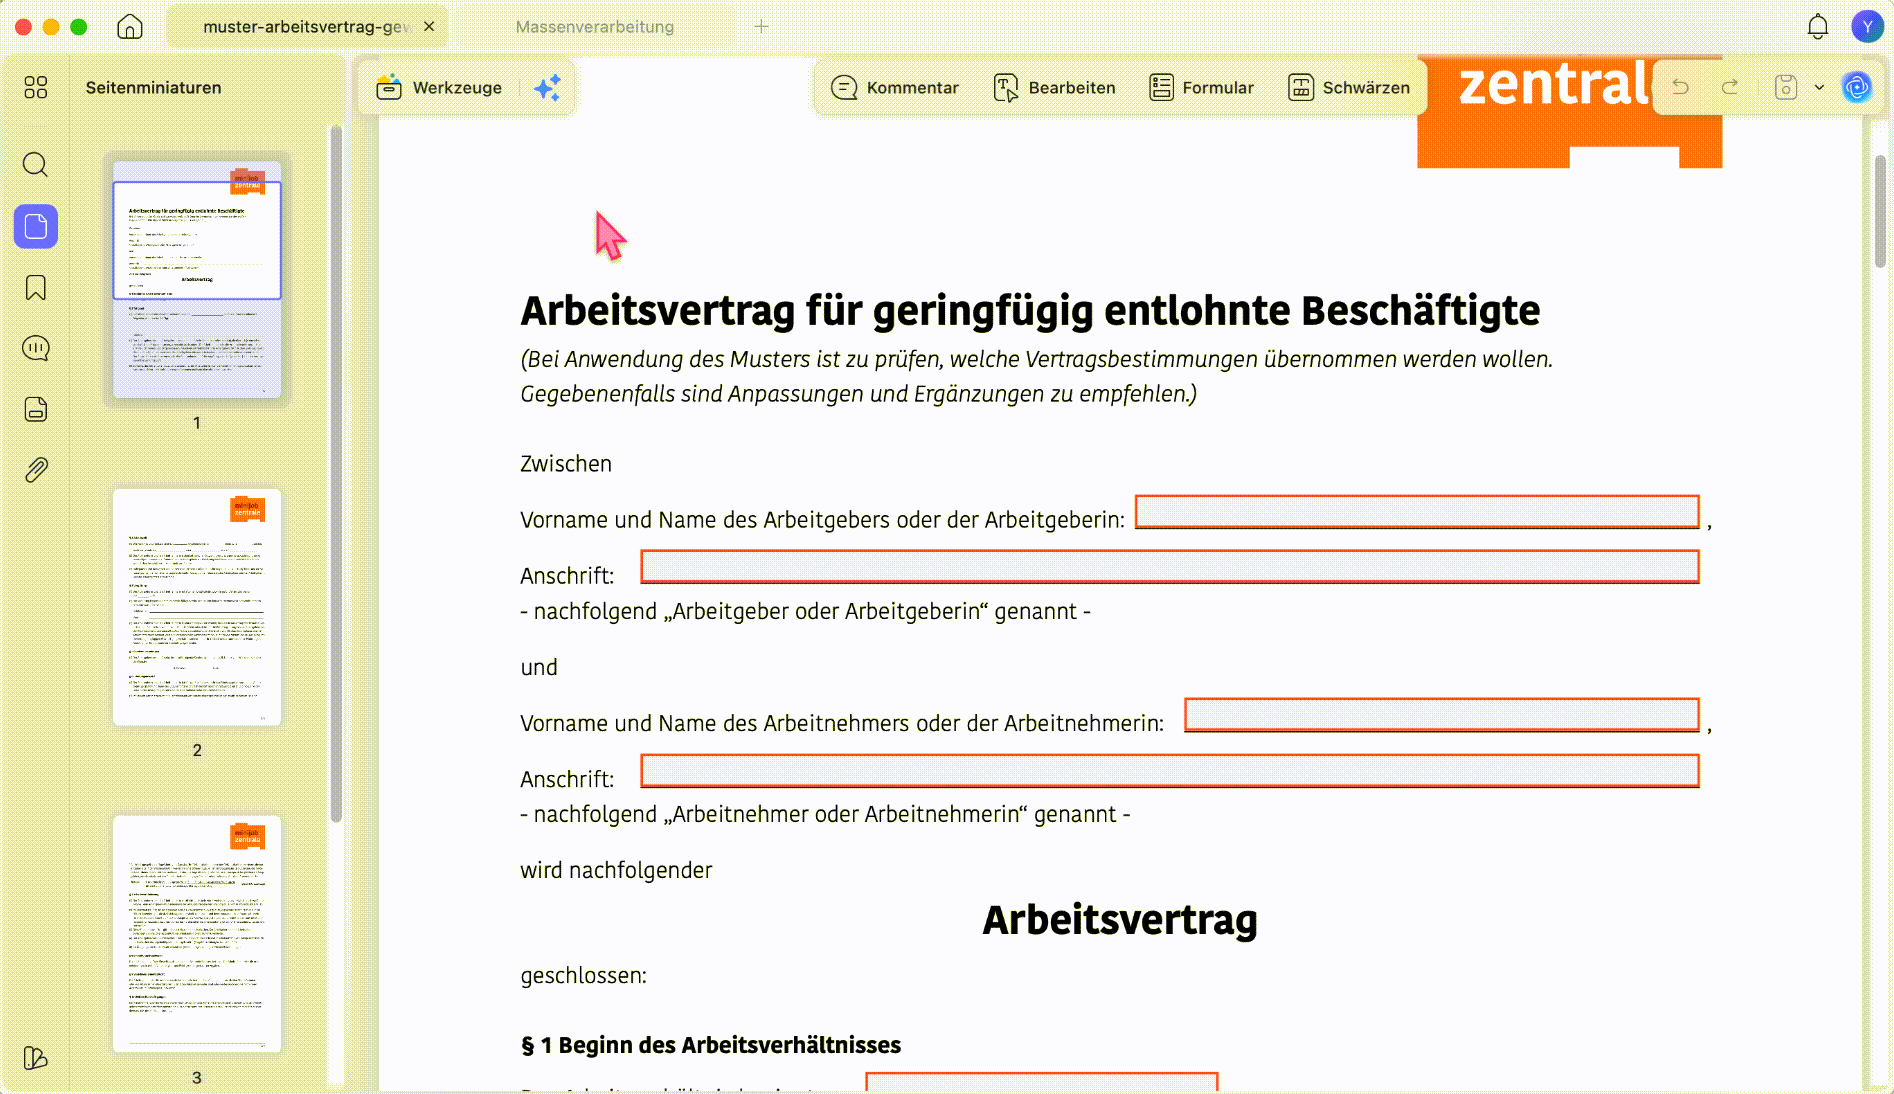Viewport: 1894px width, 1094px height.
Task: Click the Arbeitgeber name input field
Action: point(1417,512)
